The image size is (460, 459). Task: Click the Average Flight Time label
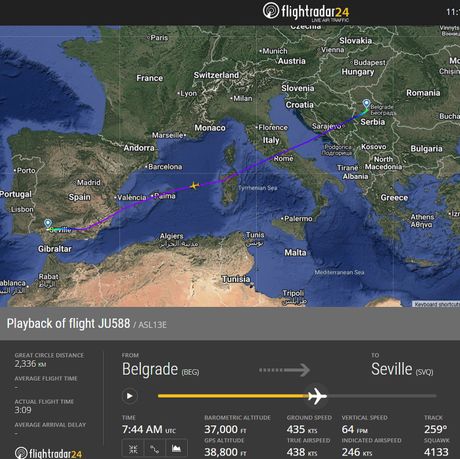(x=46, y=379)
